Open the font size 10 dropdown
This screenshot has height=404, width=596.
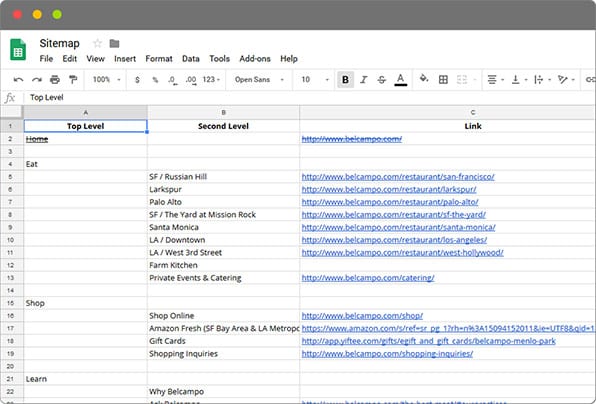click(x=315, y=79)
